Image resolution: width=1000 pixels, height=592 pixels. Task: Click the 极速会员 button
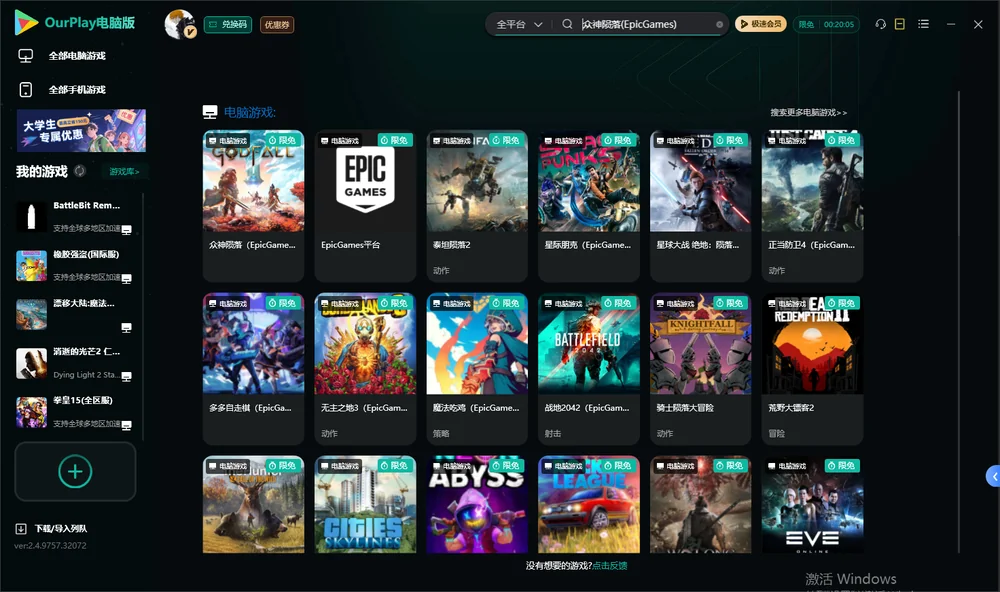(761, 24)
